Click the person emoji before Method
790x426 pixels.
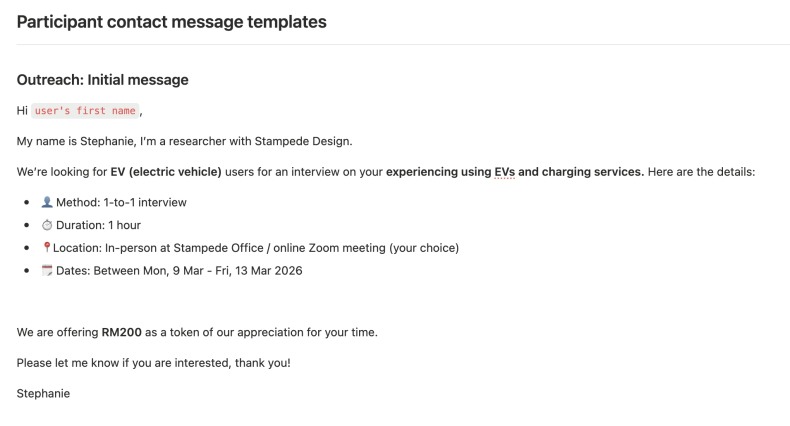click(46, 202)
